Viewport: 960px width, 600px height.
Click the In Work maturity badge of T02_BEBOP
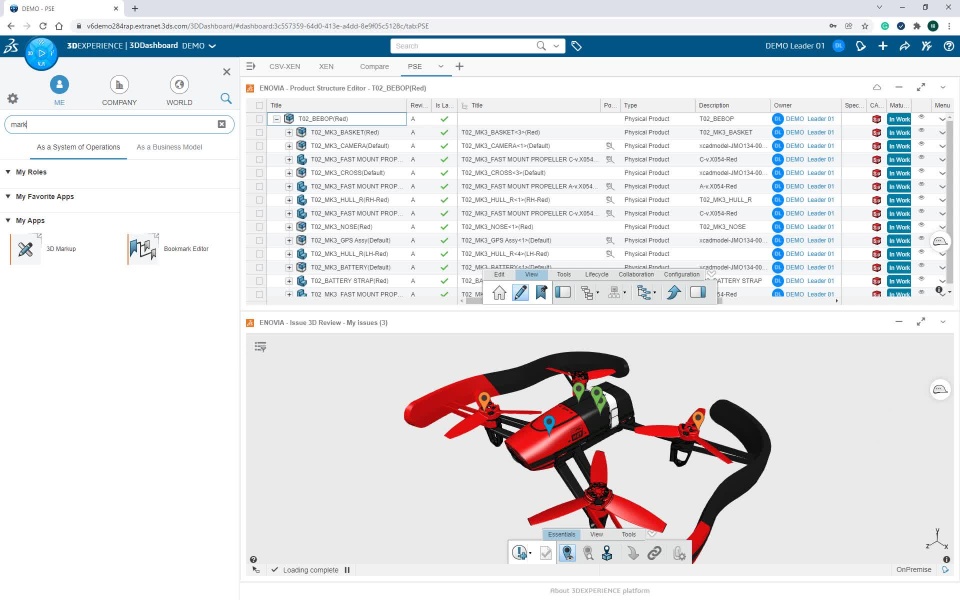pyautogui.click(x=899, y=119)
